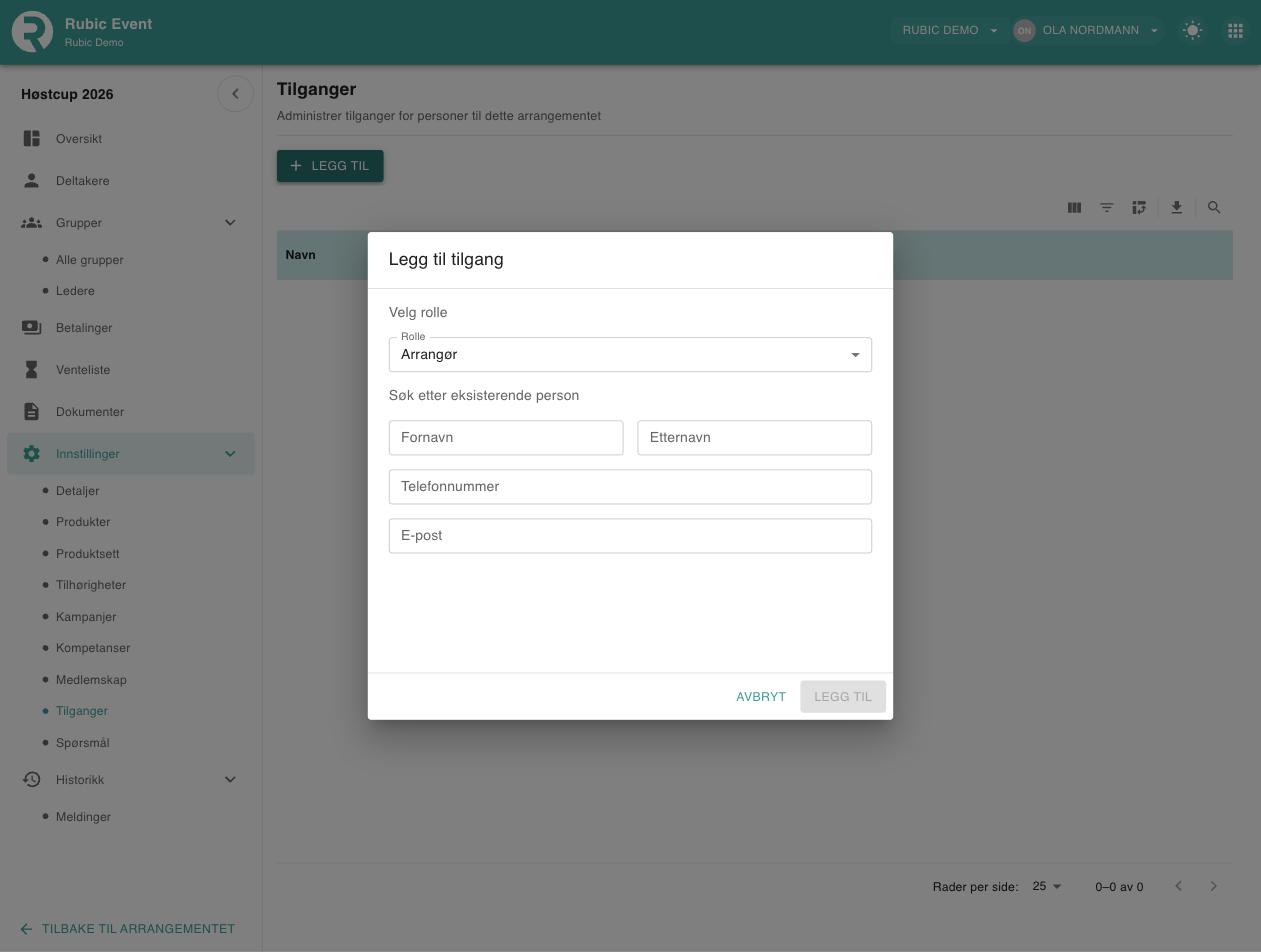
Task: Click the table settings icon beside filter
Action: (1139, 208)
